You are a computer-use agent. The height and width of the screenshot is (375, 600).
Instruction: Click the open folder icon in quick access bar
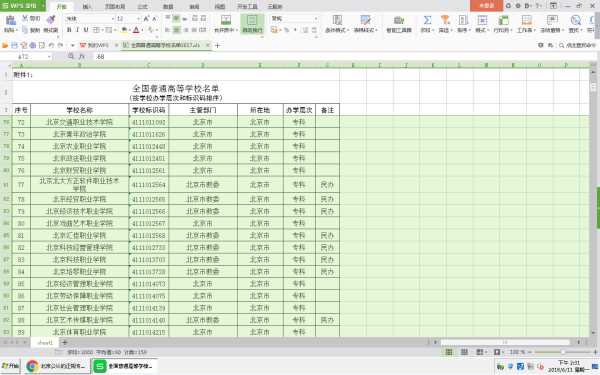[x=5, y=46]
